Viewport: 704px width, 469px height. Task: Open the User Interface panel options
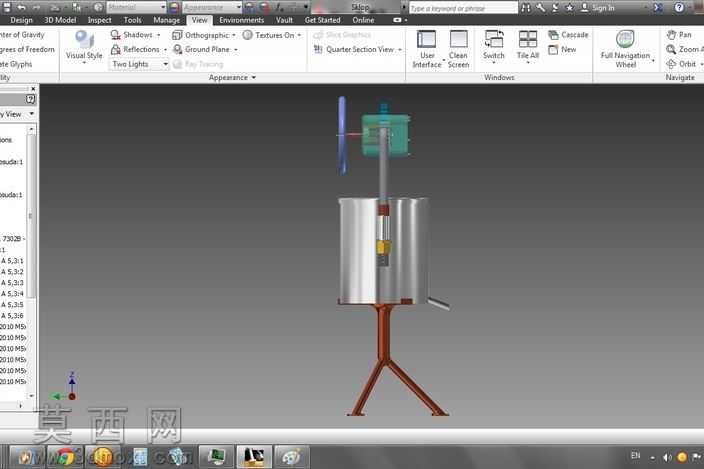[x=427, y=48]
